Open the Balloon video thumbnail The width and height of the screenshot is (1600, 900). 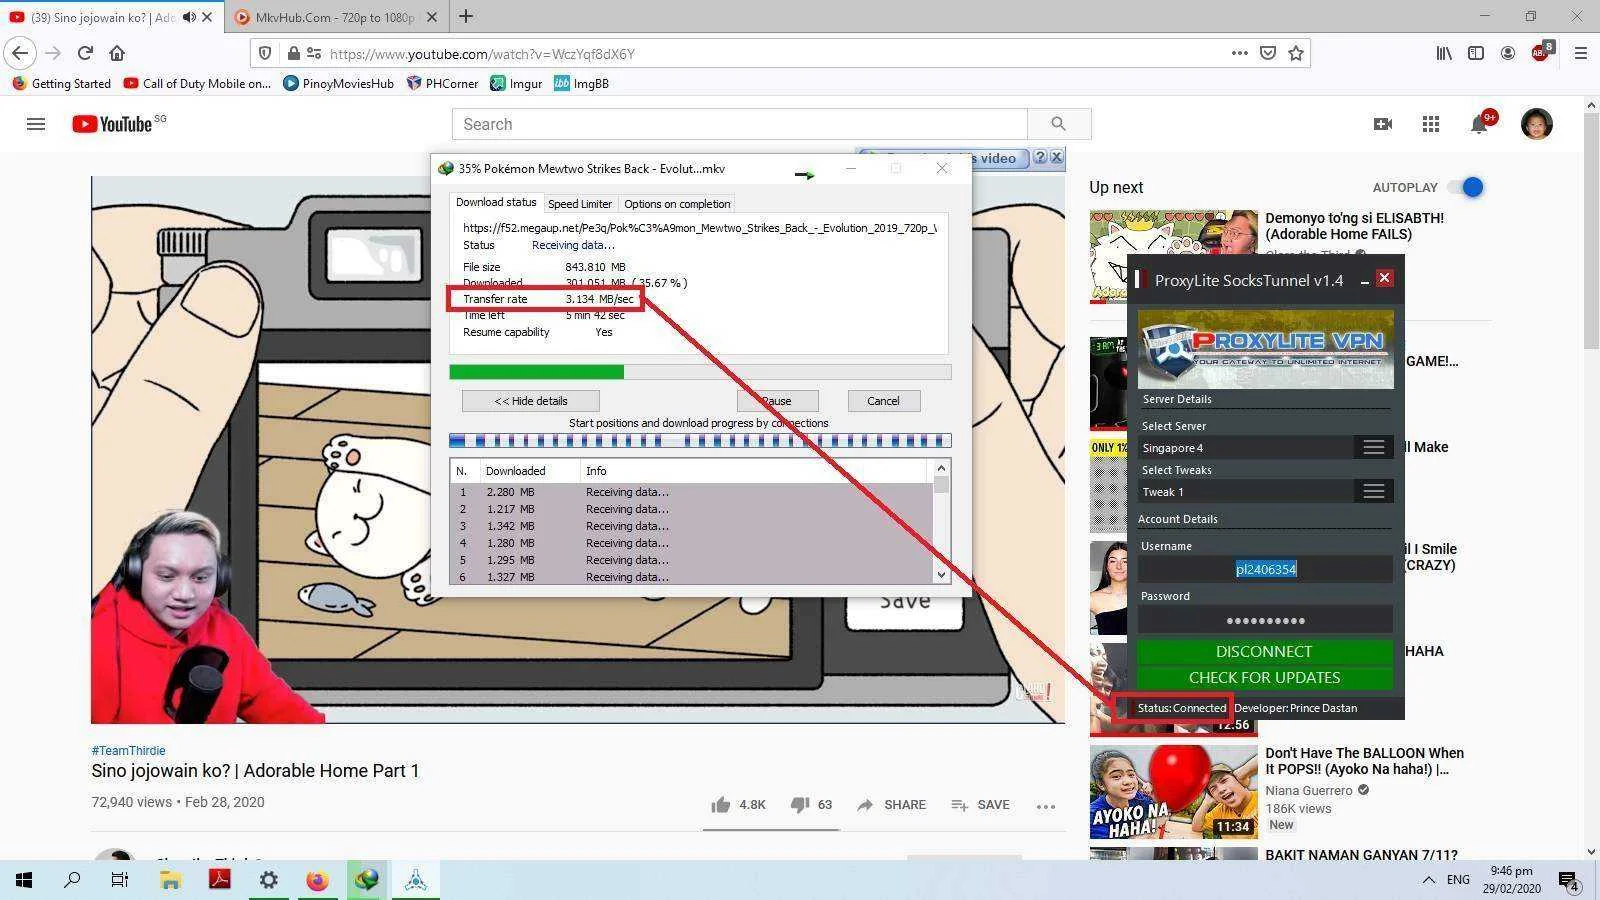click(x=1173, y=792)
